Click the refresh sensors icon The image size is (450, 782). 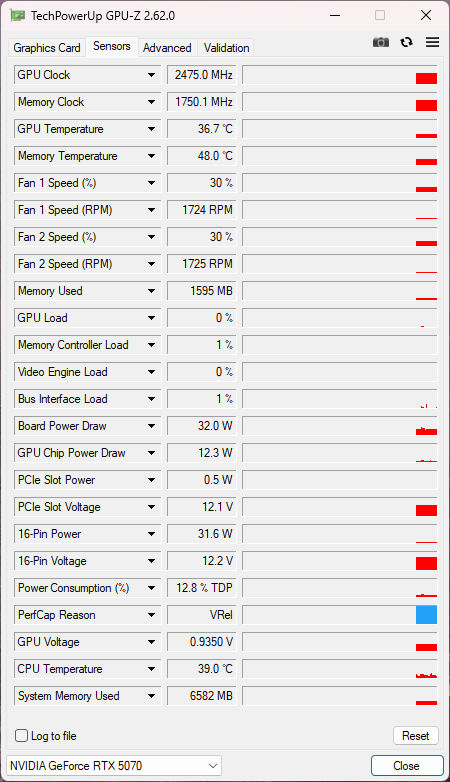tap(407, 42)
